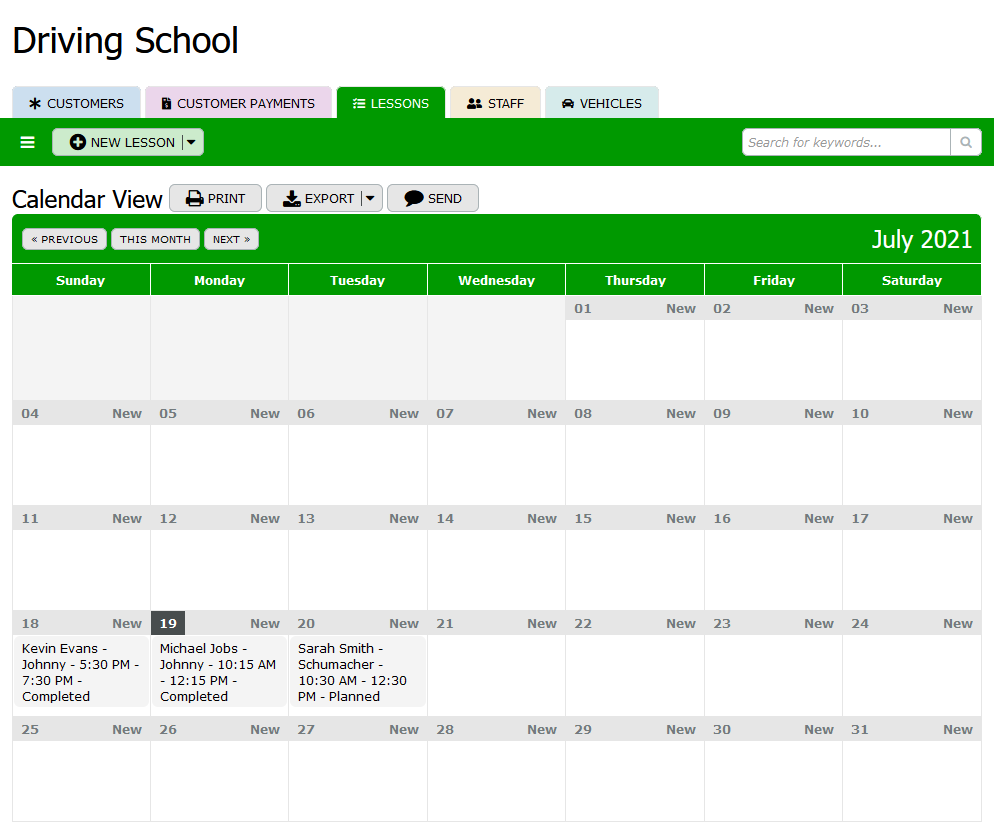This screenshot has width=994, height=836.
Task: Click the Export download icon
Action: tap(292, 199)
